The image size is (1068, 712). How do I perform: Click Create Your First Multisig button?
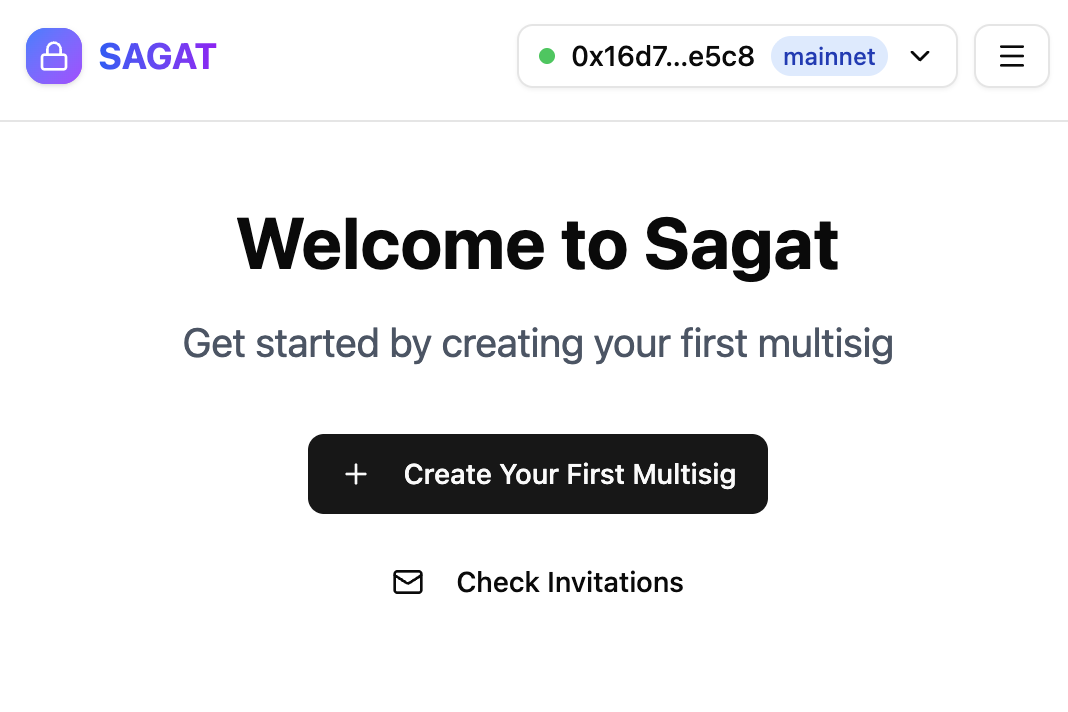click(x=537, y=474)
